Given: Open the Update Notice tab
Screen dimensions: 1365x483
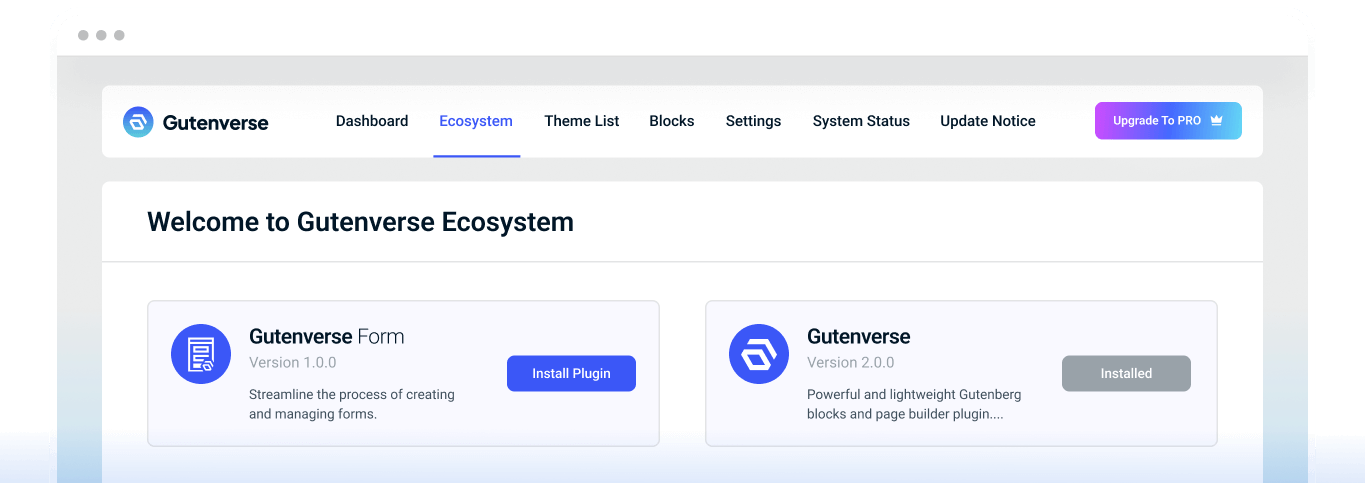Looking at the screenshot, I should coord(988,121).
